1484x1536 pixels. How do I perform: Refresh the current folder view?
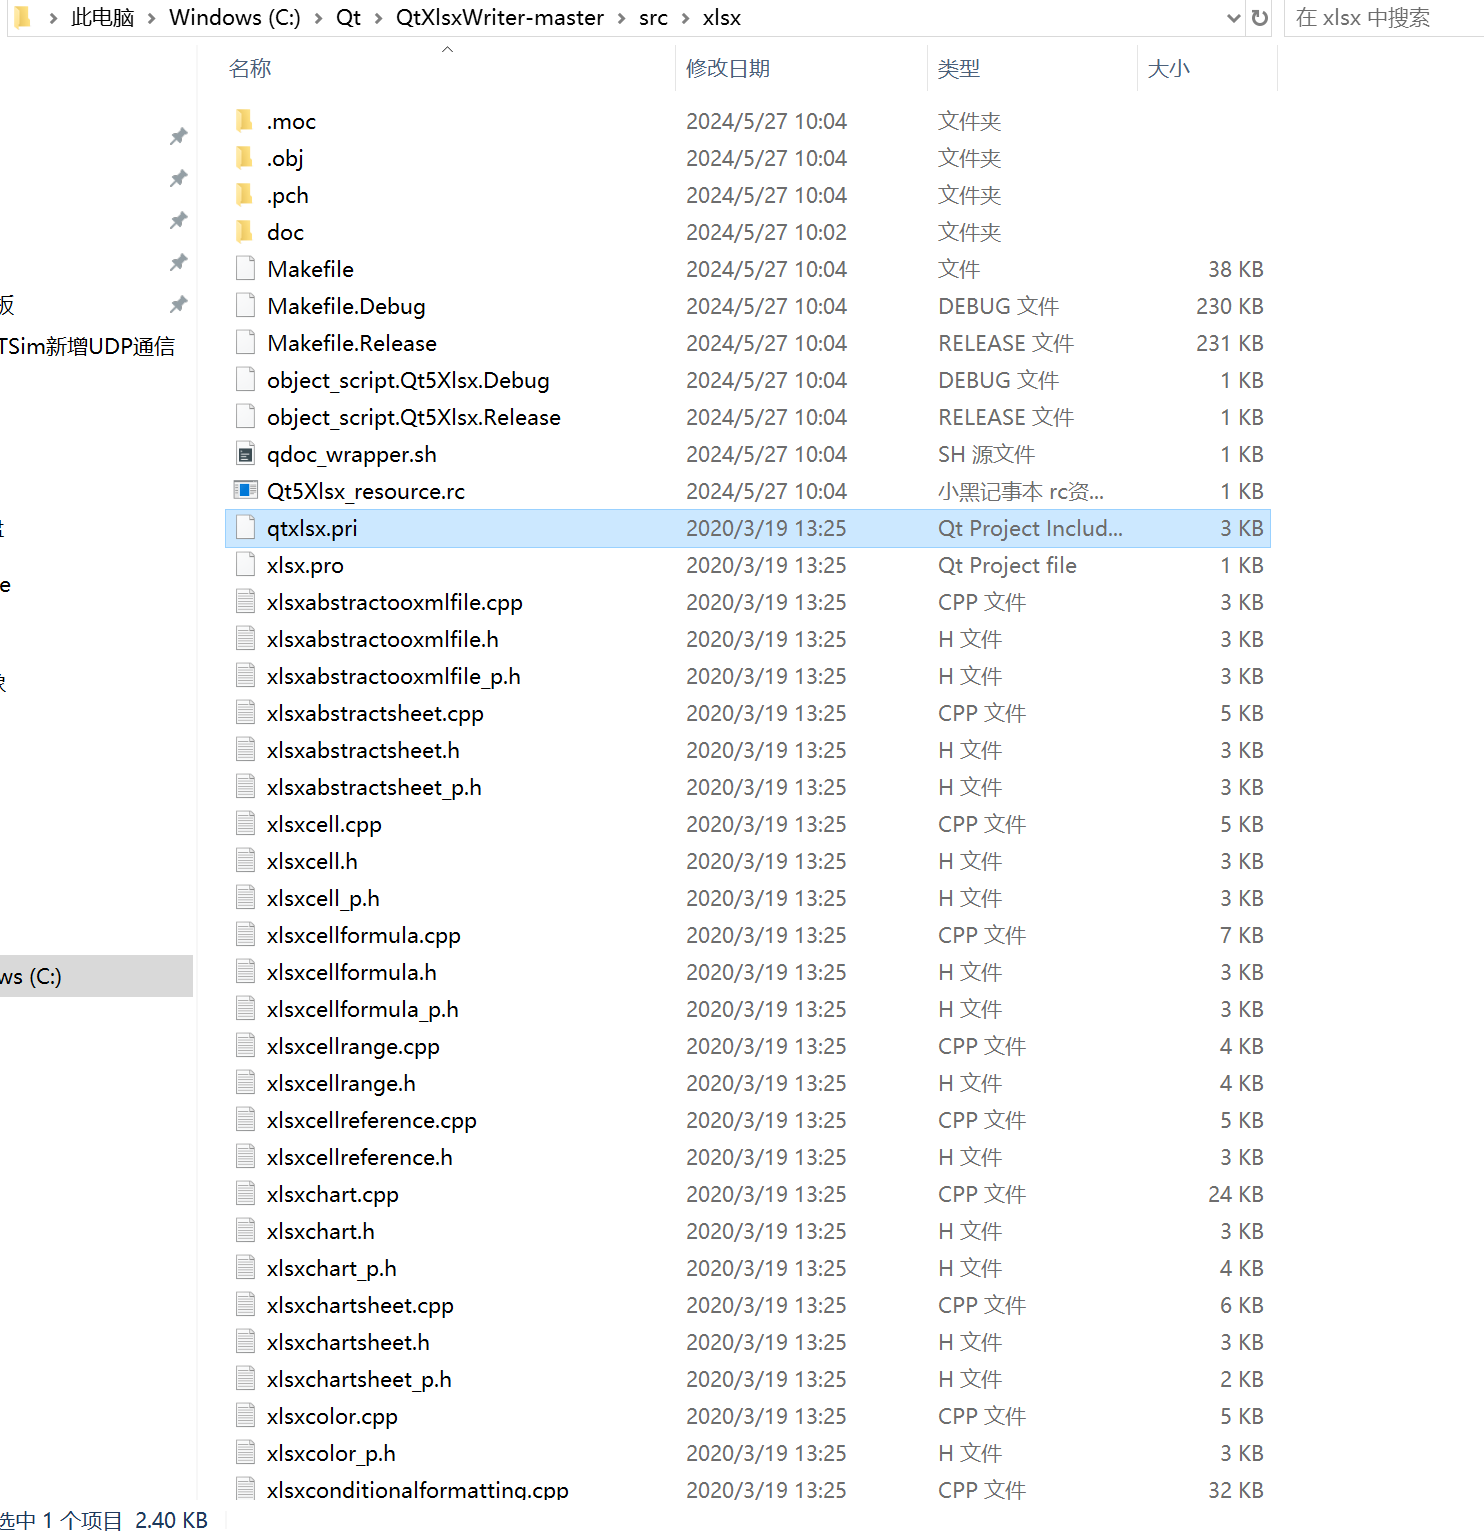[x=1260, y=18]
